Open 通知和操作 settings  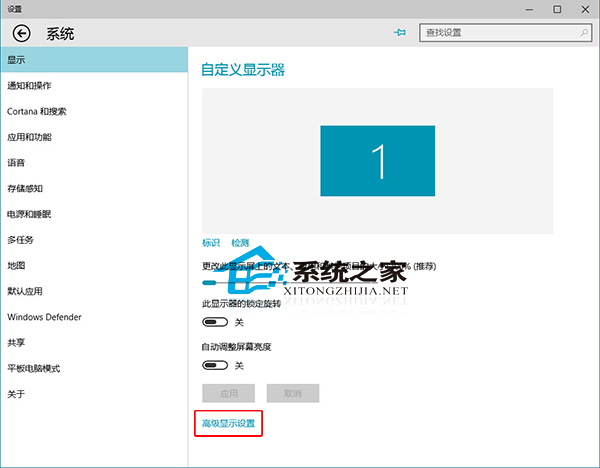pyautogui.click(x=94, y=86)
